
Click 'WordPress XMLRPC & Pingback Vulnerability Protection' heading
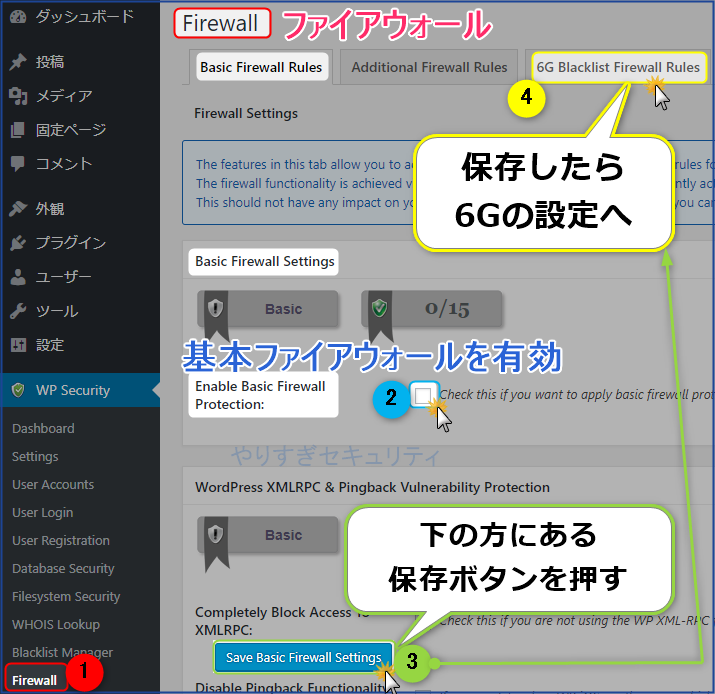click(373, 487)
